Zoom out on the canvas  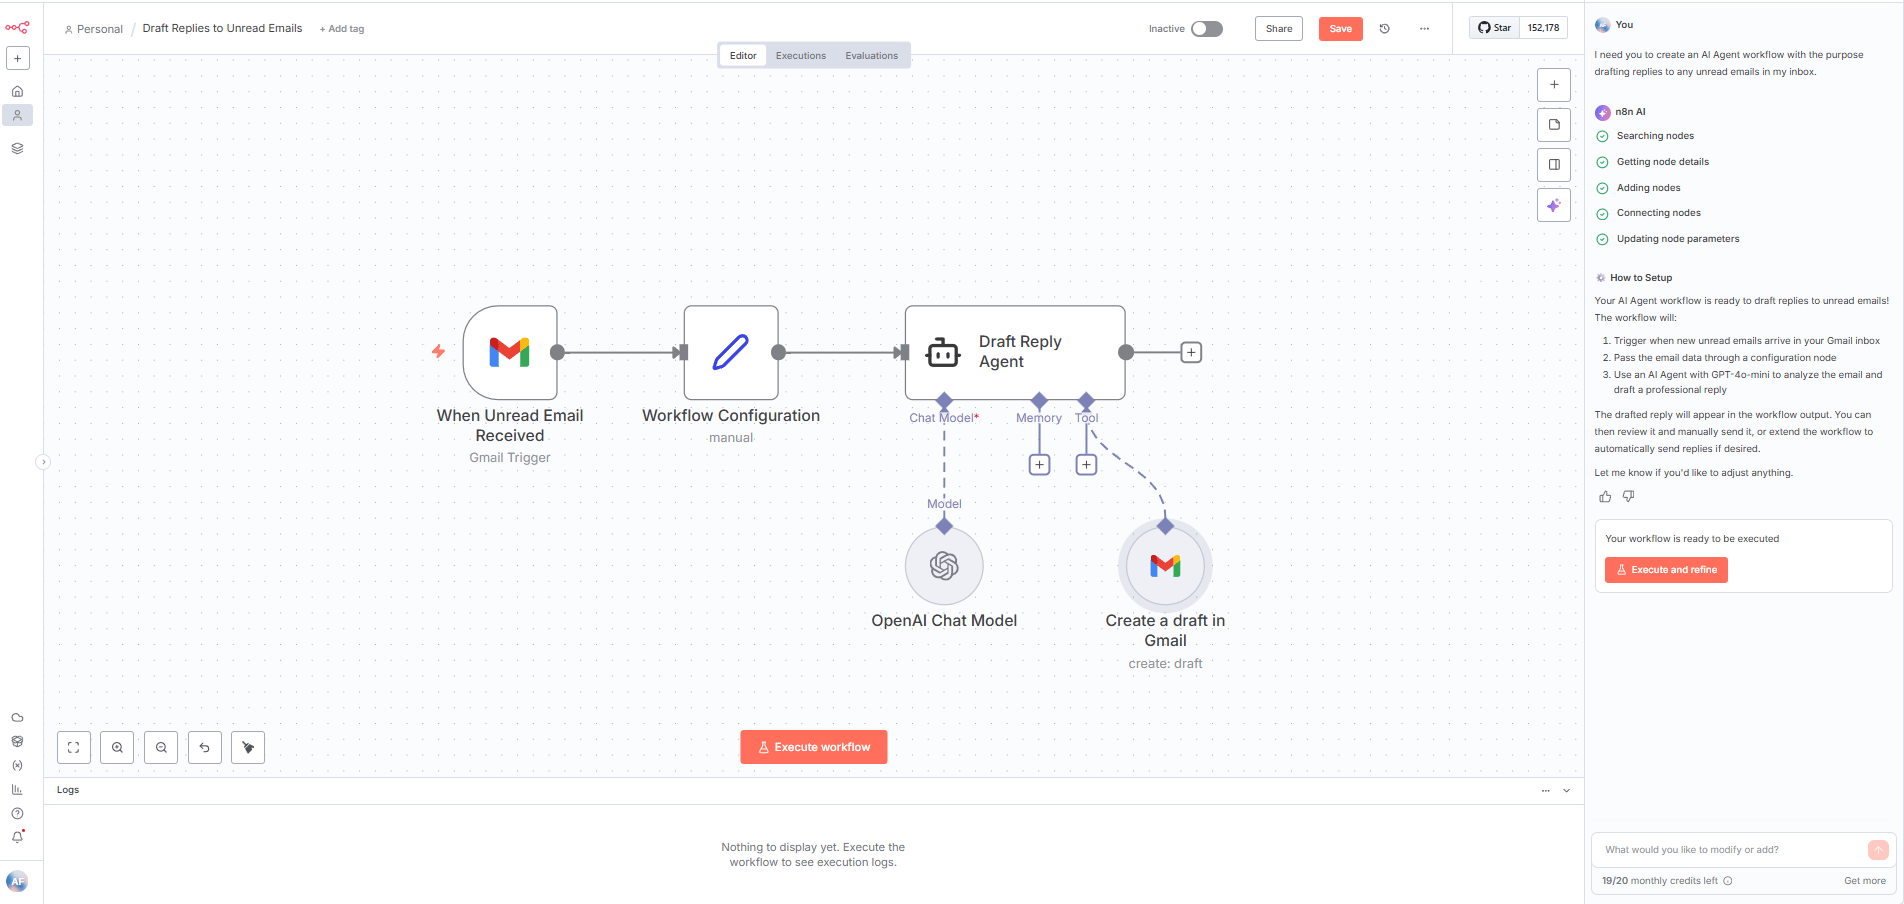(x=161, y=747)
